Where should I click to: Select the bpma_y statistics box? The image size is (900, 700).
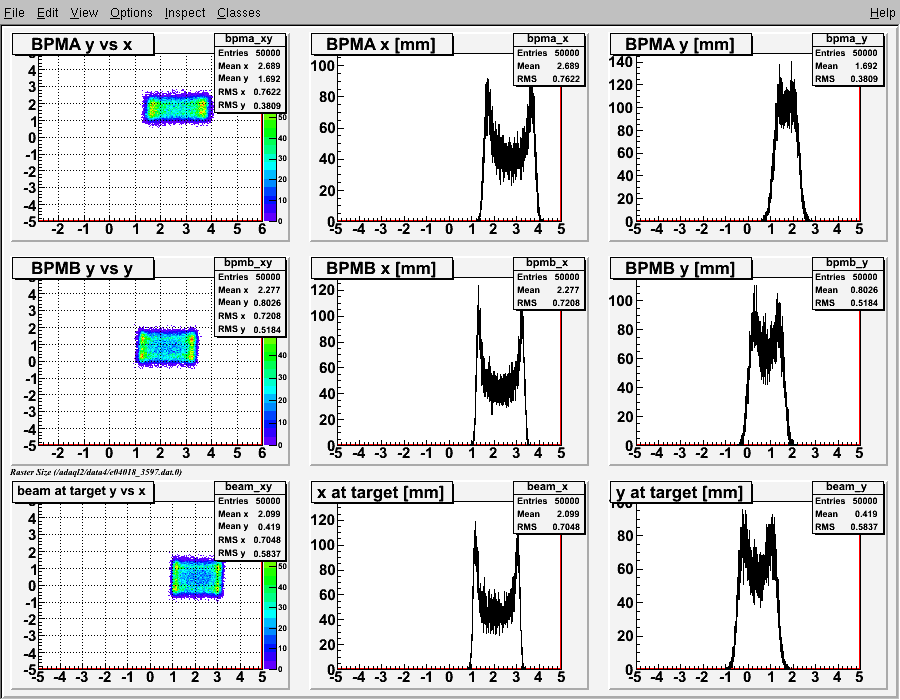[x=848, y=60]
